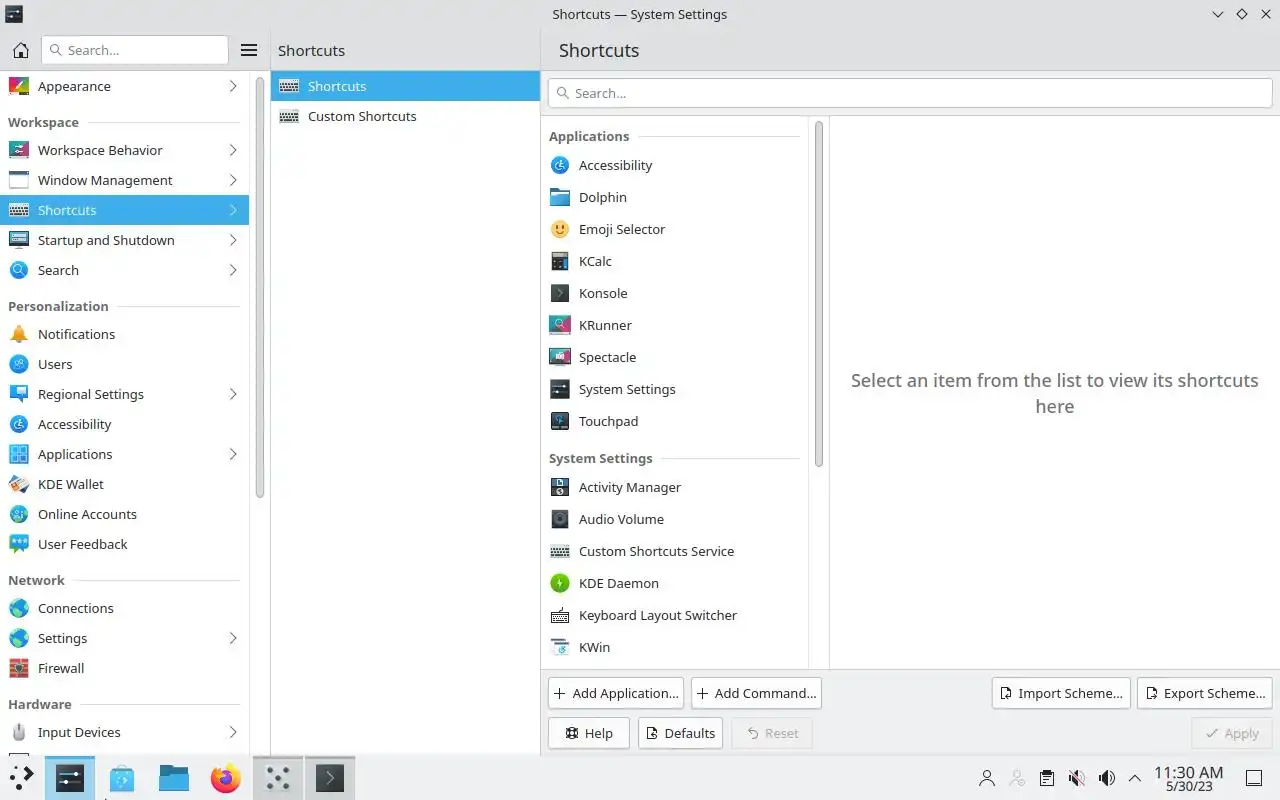The width and height of the screenshot is (1280, 800).
Task: Select Custom Shortcuts Service entry
Action: pyautogui.click(x=675, y=551)
